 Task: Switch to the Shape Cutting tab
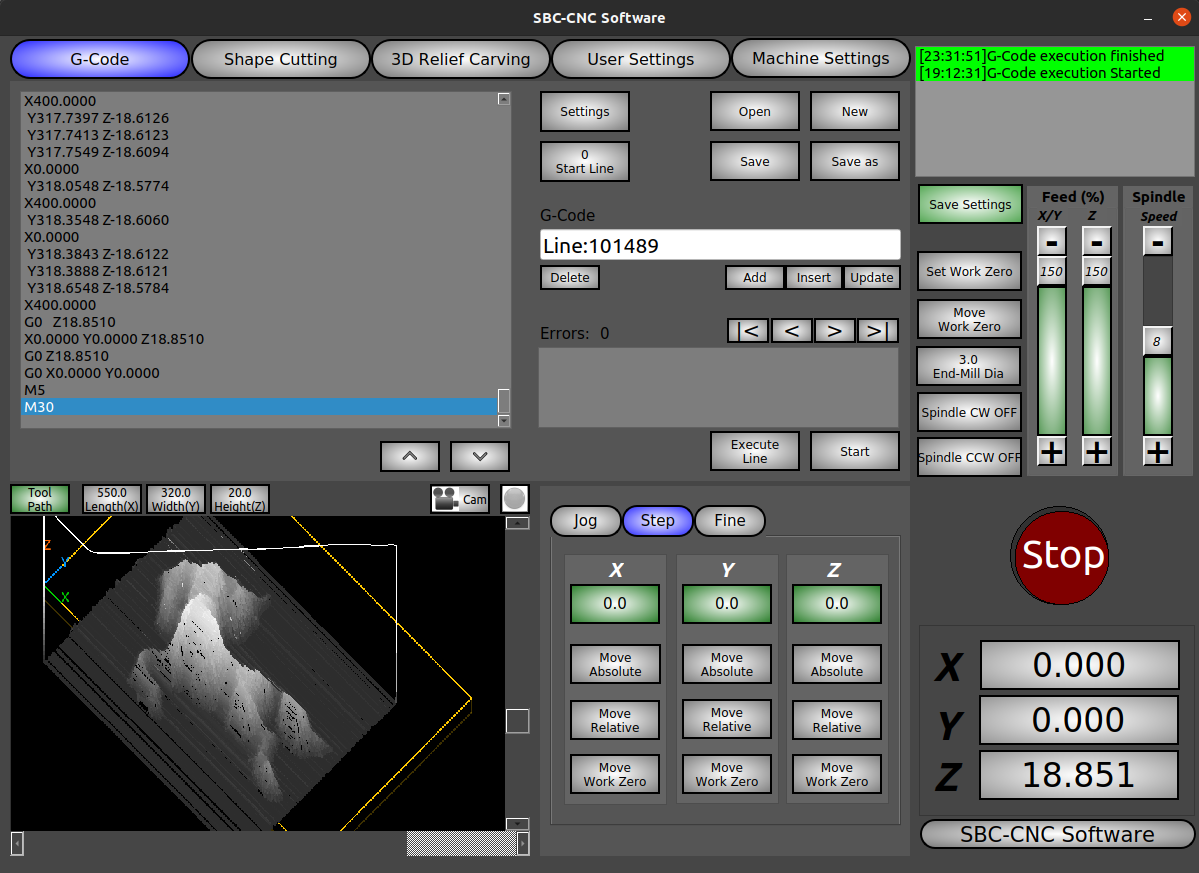(x=280, y=59)
